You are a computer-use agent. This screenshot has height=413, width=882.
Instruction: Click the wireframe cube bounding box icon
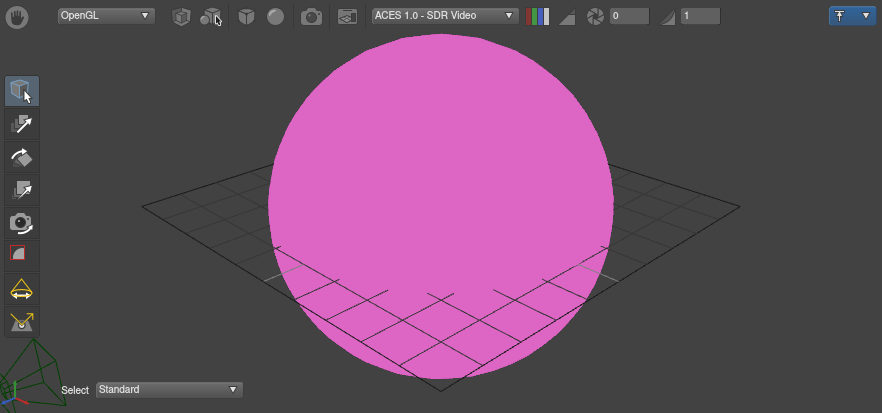(181, 17)
